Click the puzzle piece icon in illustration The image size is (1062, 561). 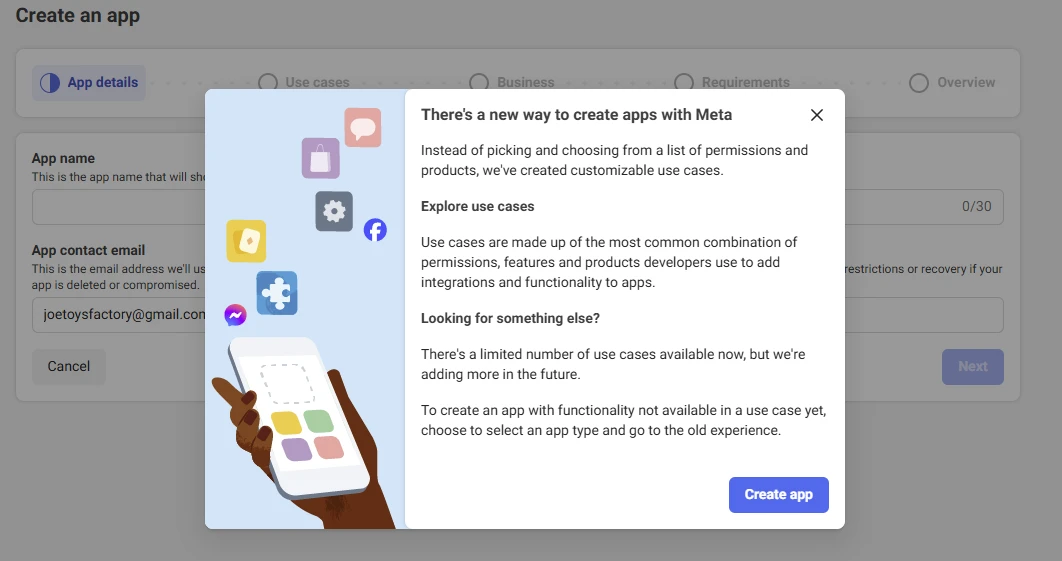click(x=277, y=293)
